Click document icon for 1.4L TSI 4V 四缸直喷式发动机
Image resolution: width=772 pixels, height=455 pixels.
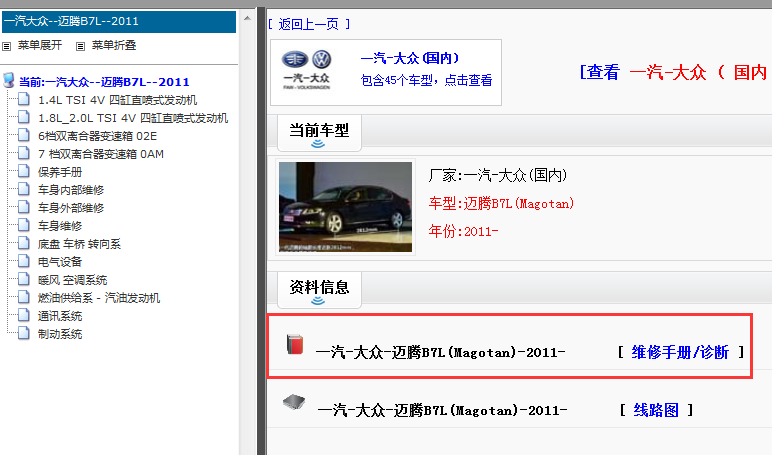click(x=24, y=99)
